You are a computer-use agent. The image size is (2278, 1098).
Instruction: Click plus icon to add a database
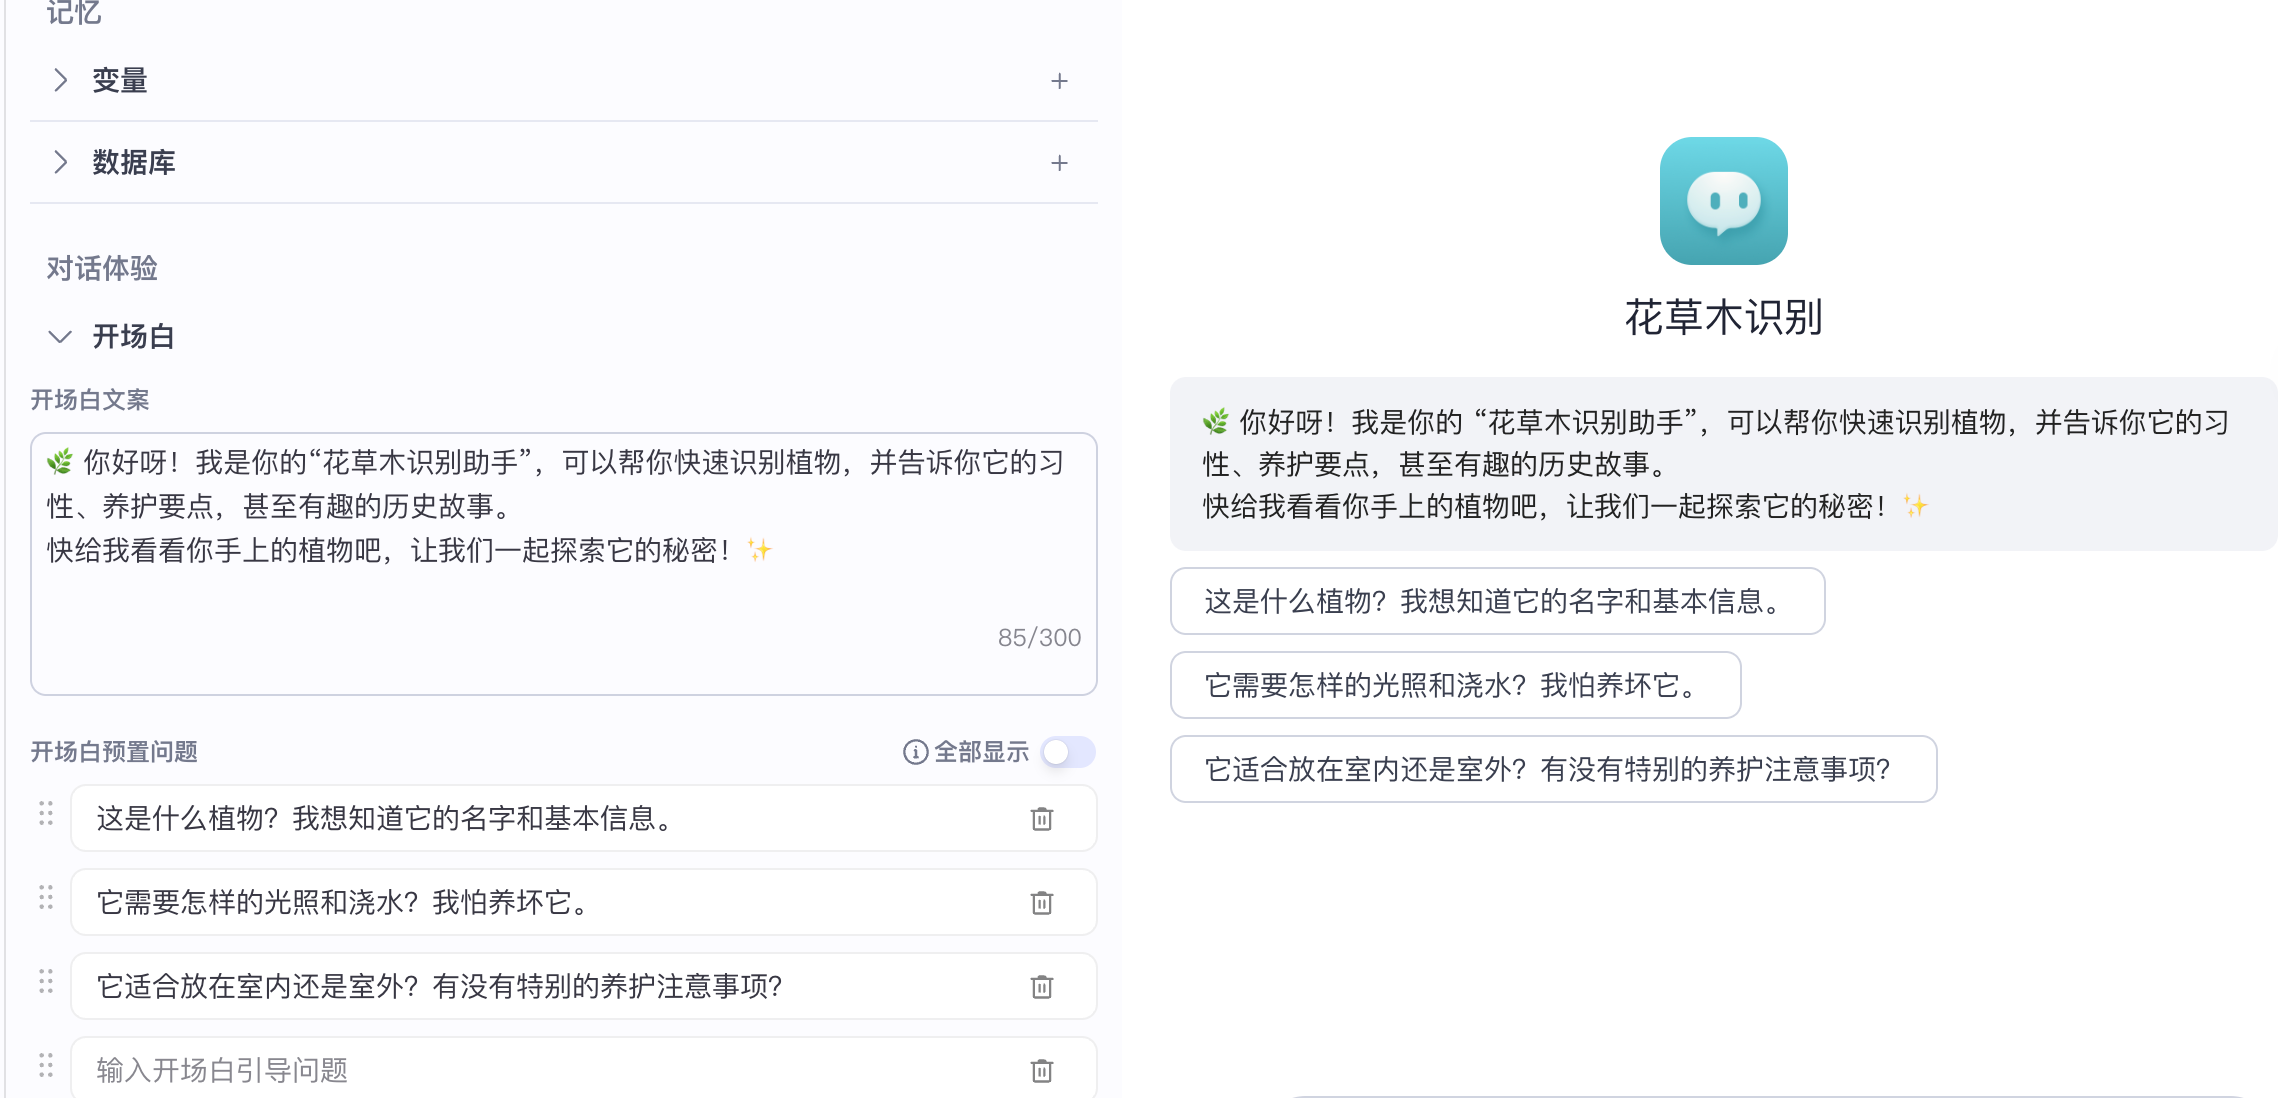pos(1059,163)
